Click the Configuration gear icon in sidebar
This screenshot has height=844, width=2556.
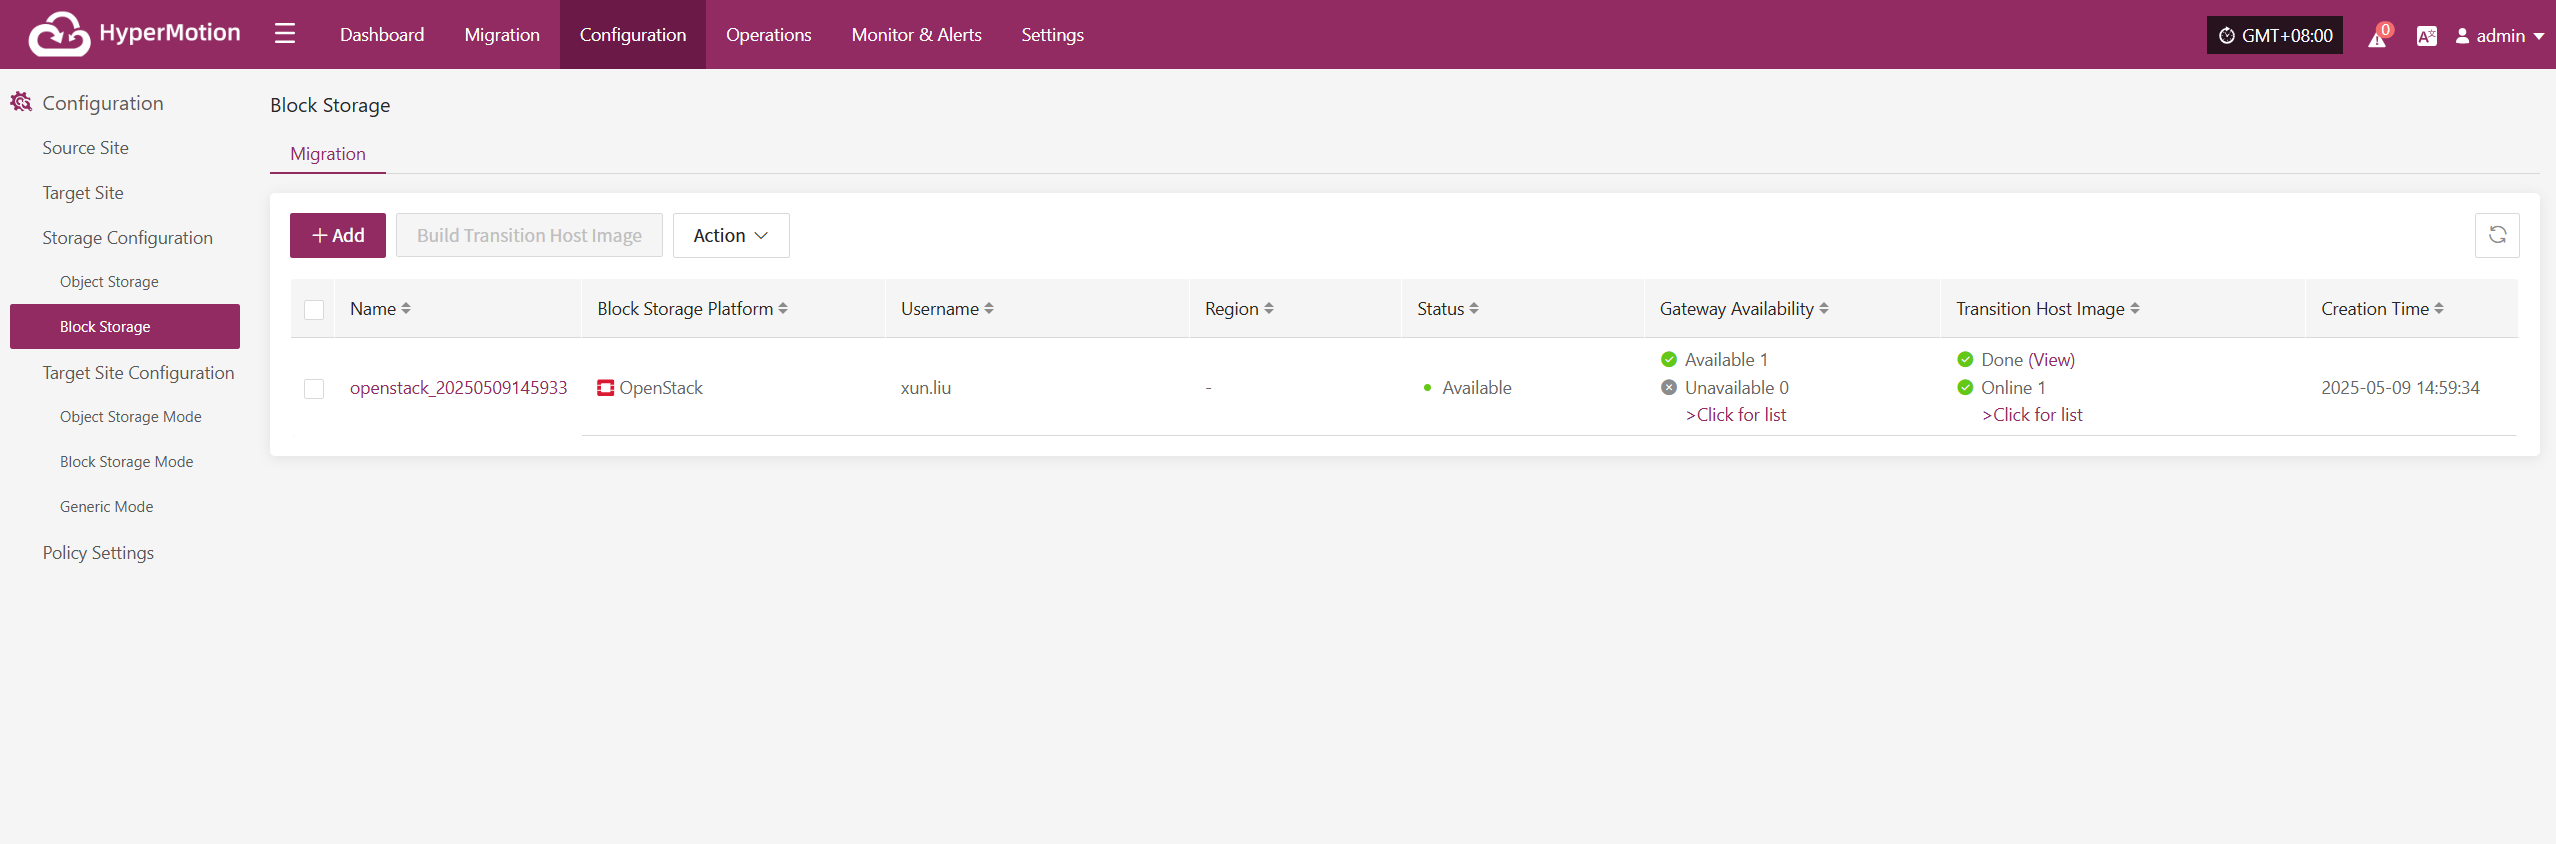pyautogui.click(x=21, y=102)
